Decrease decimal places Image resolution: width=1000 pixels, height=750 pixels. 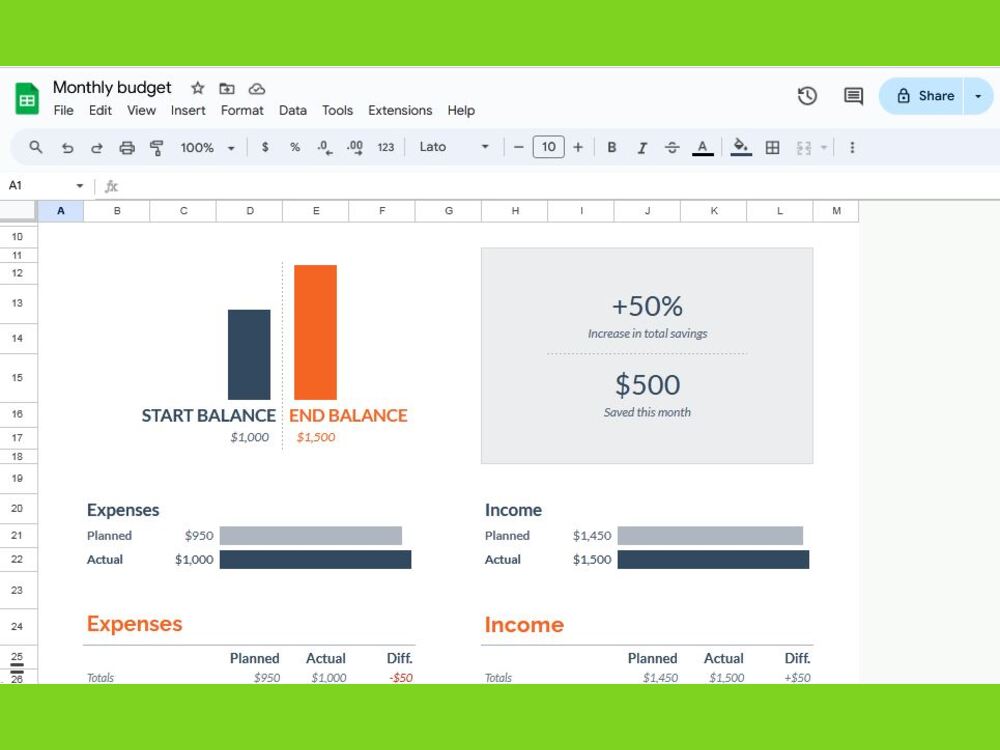click(325, 148)
